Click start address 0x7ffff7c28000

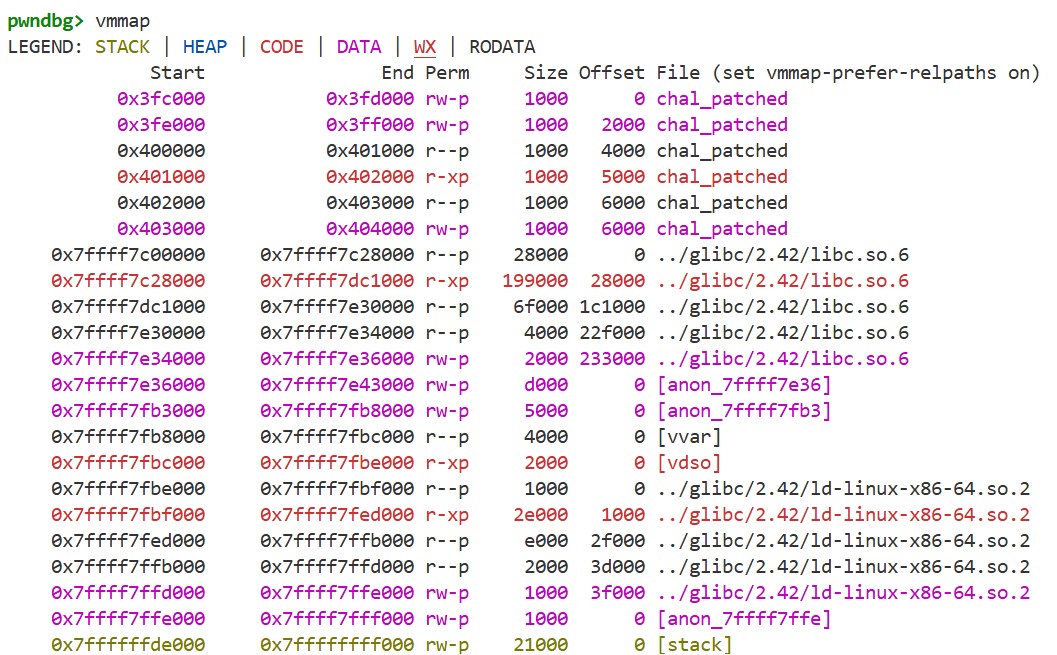(x=128, y=280)
